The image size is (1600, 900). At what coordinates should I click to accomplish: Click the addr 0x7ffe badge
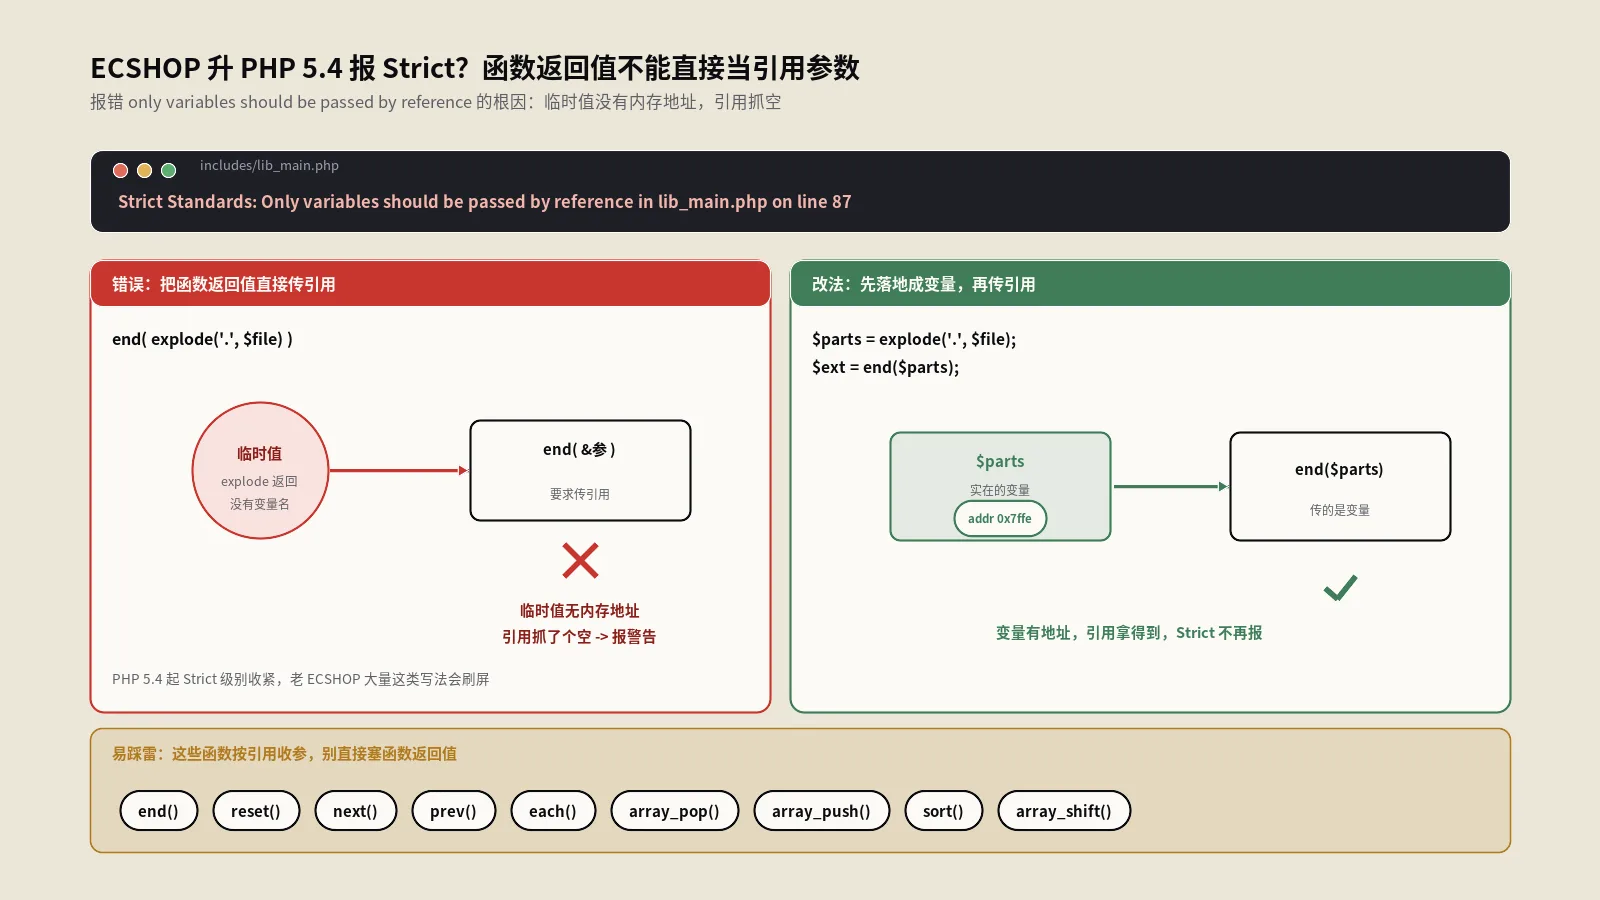[x=1000, y=518]
